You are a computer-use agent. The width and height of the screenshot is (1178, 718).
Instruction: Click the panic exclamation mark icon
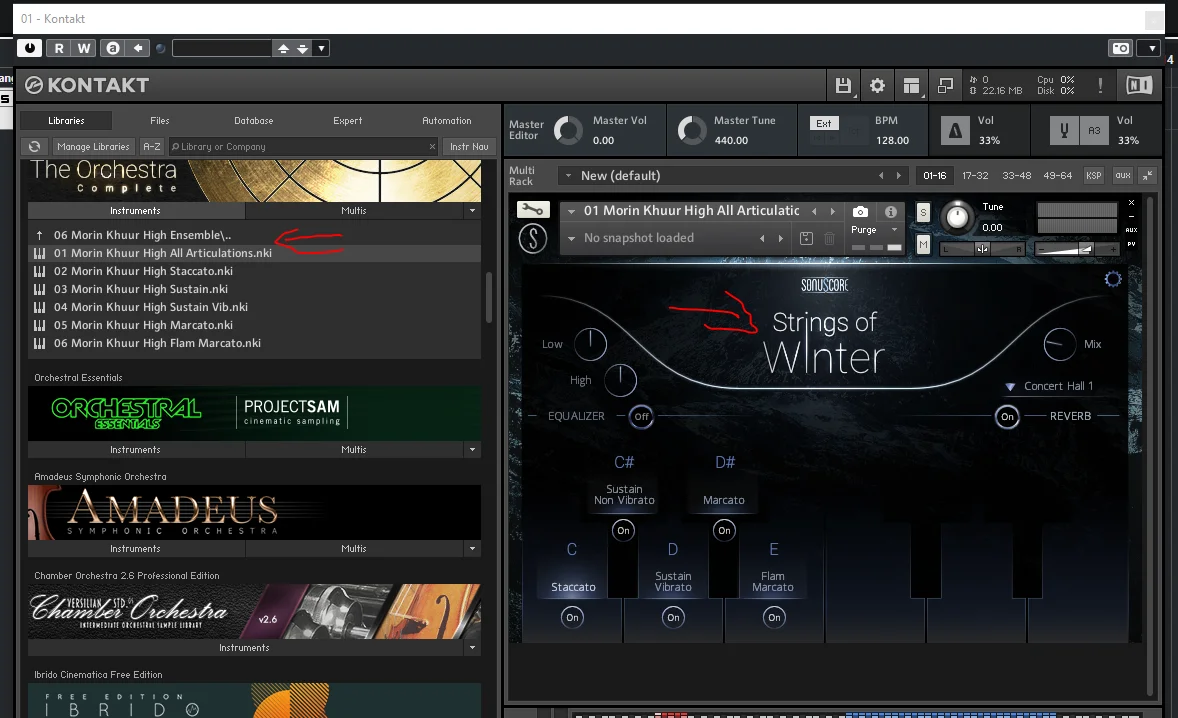[1101, 86]
